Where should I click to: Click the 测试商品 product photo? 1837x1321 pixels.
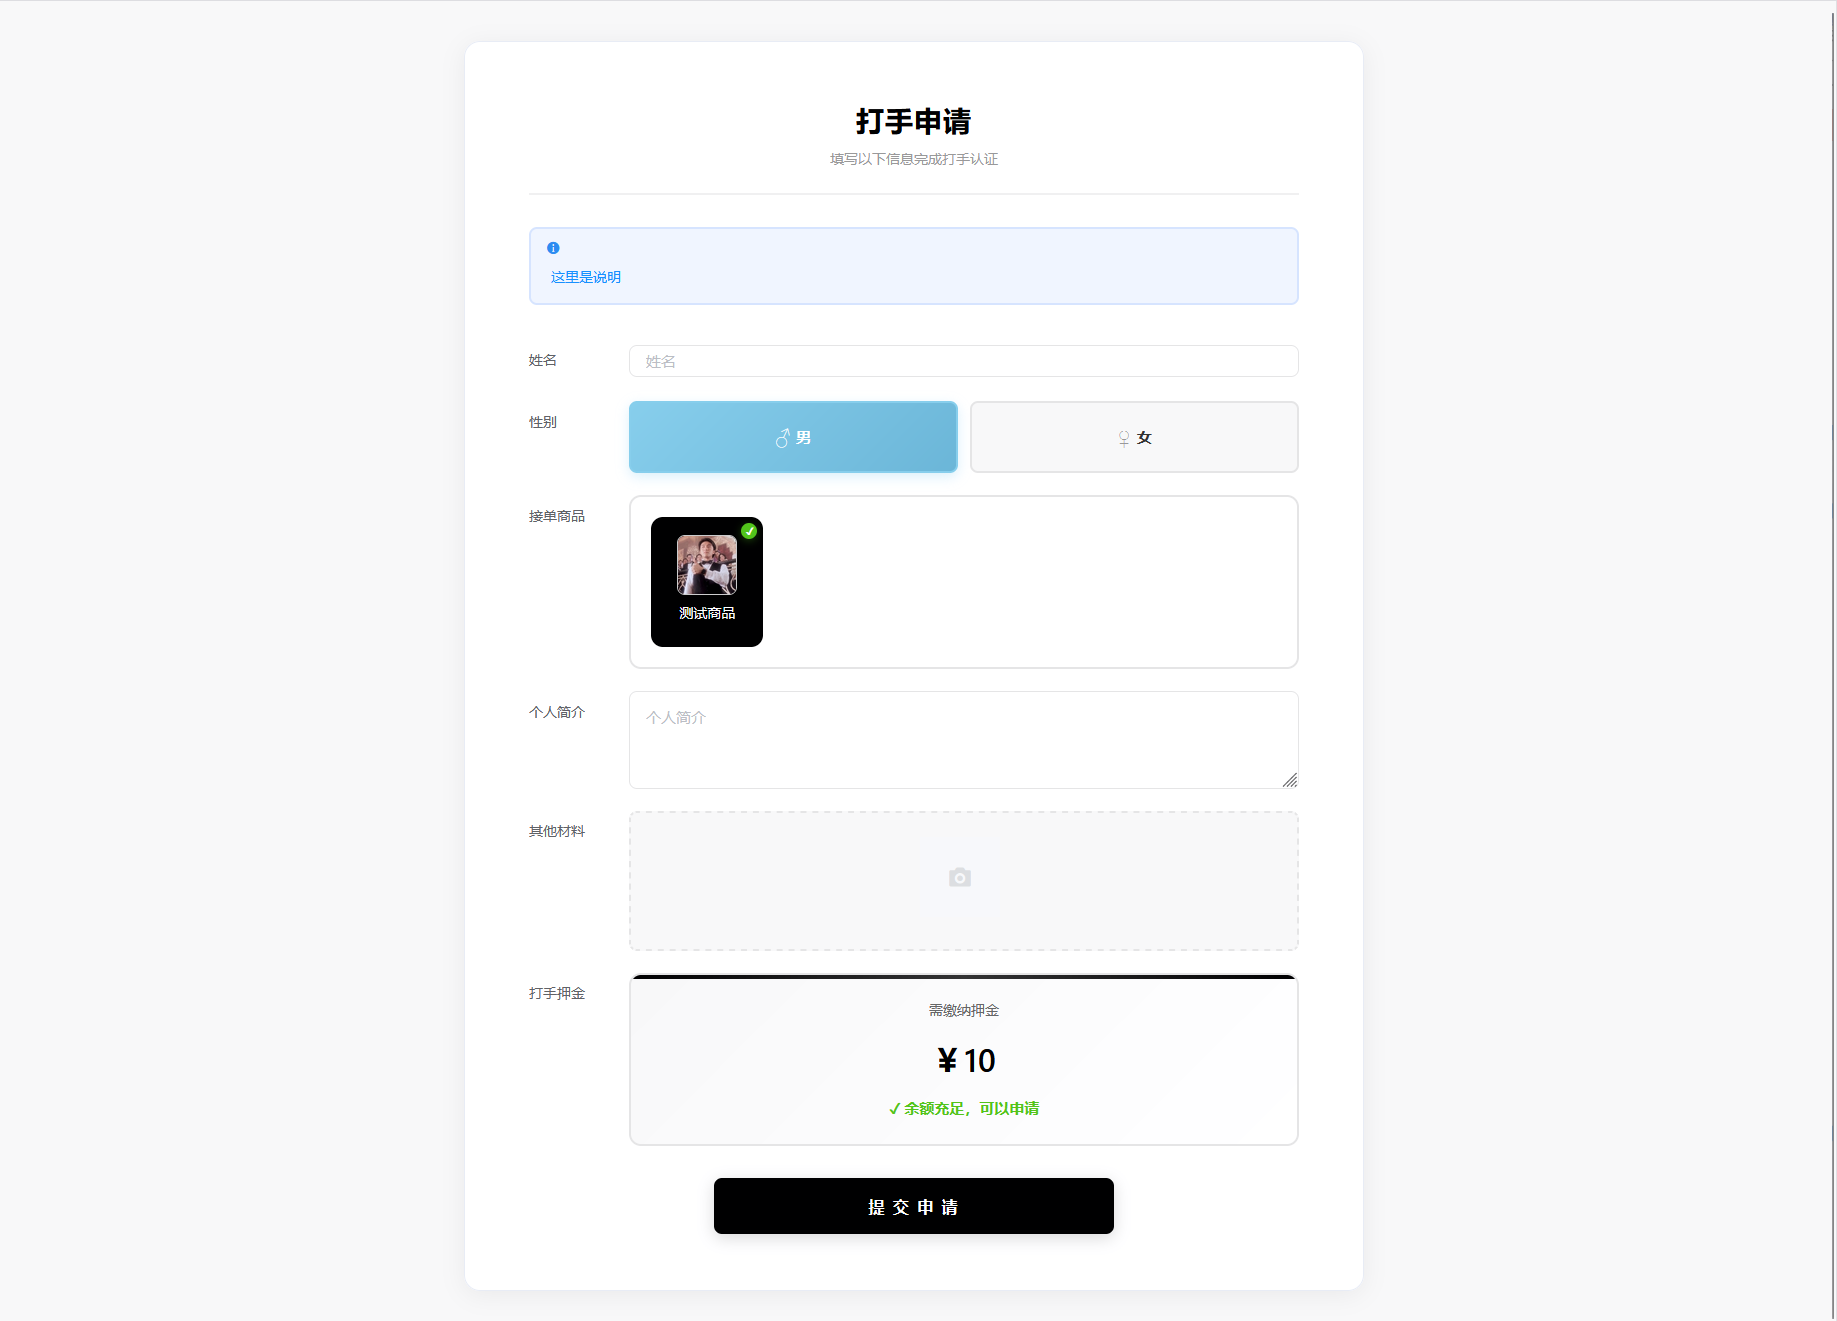[707, 565]
